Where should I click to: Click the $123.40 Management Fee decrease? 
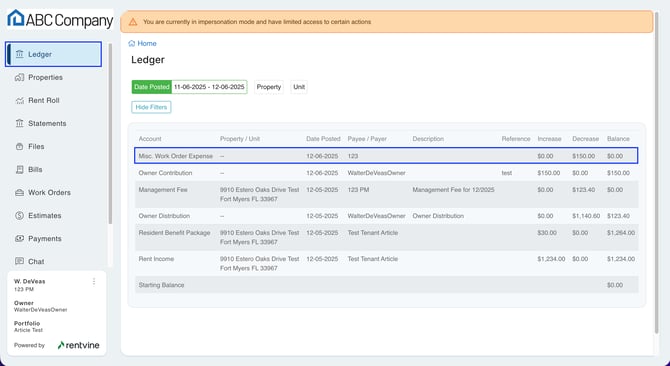[x=584, y=190]
